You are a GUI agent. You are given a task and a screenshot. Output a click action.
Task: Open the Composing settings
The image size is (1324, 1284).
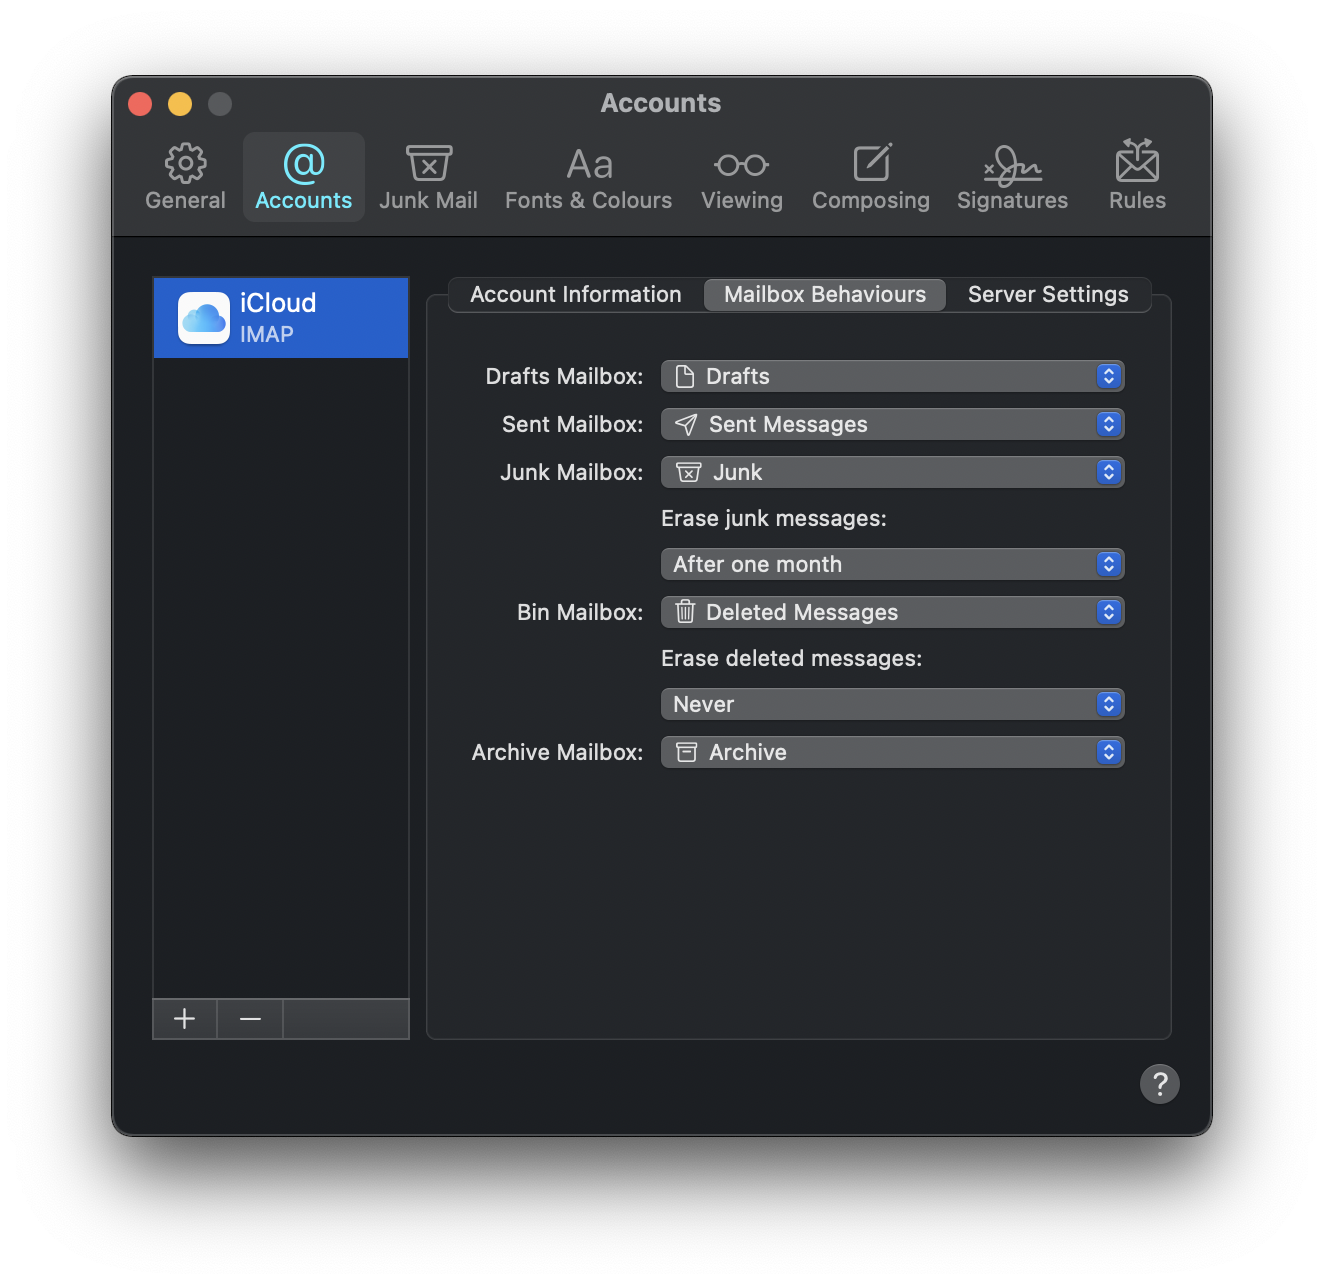click(x=870, y=176)
